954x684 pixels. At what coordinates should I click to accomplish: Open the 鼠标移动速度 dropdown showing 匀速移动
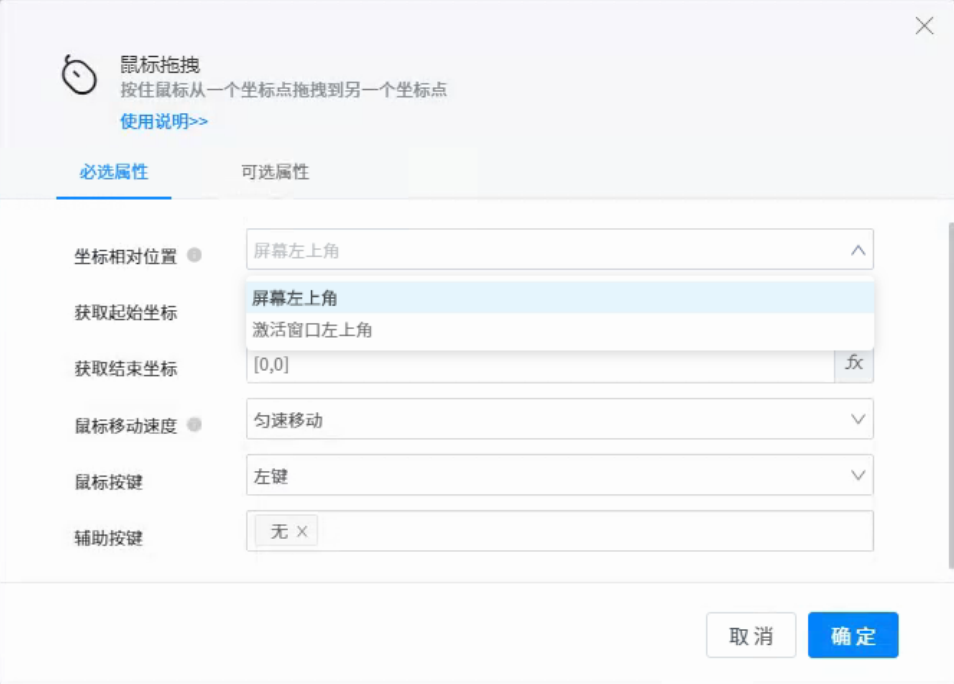click(x=559, y=420)
